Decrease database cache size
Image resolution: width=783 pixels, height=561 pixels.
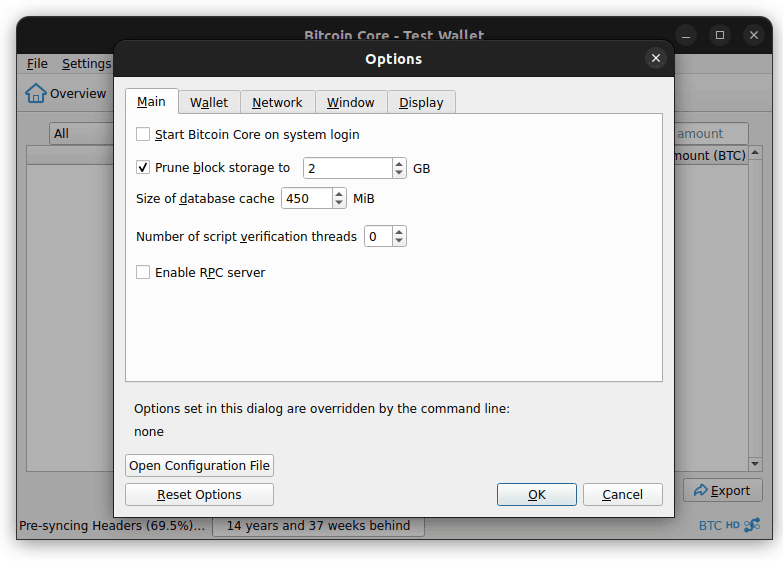click(339, 203)
